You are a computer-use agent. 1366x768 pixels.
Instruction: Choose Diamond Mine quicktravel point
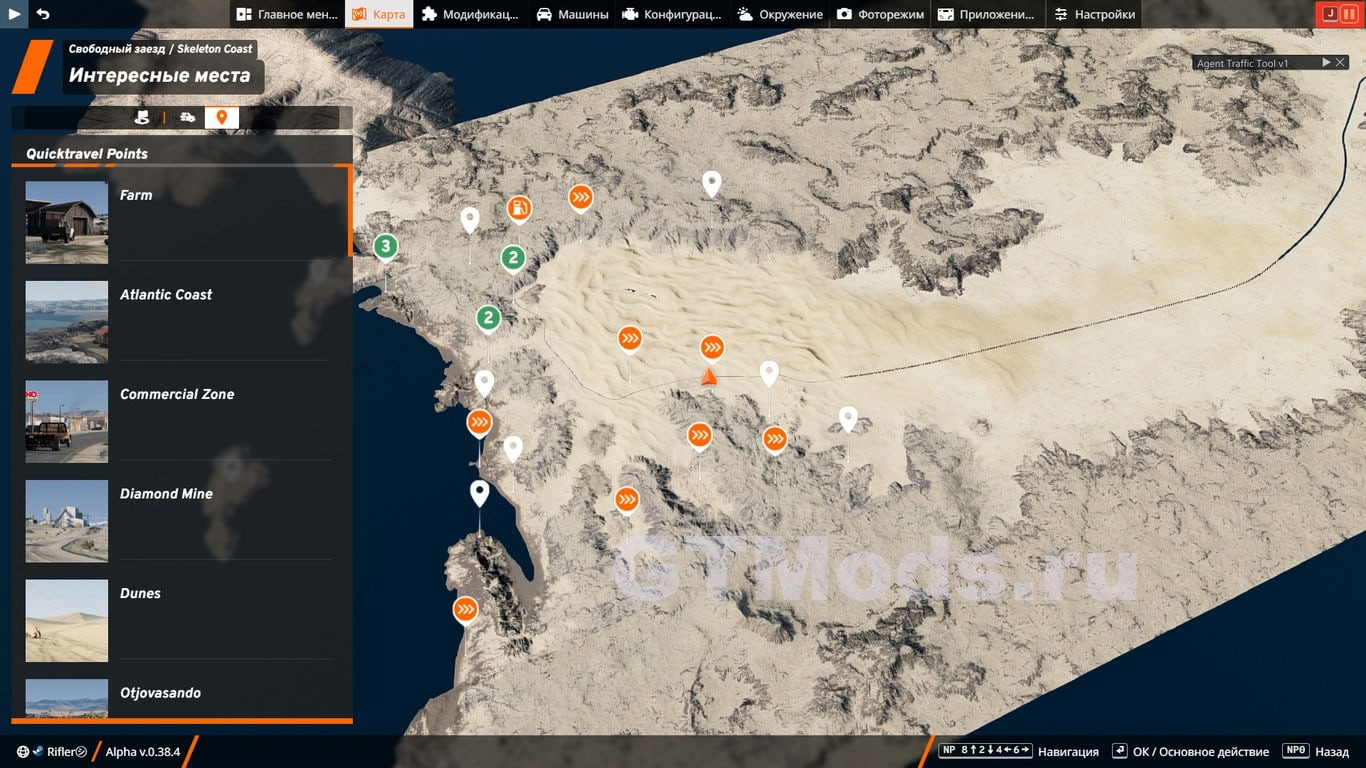[166, 494]
